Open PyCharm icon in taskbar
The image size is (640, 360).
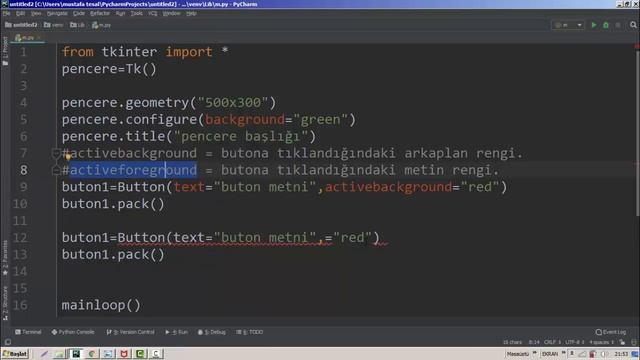coord(76,353)
